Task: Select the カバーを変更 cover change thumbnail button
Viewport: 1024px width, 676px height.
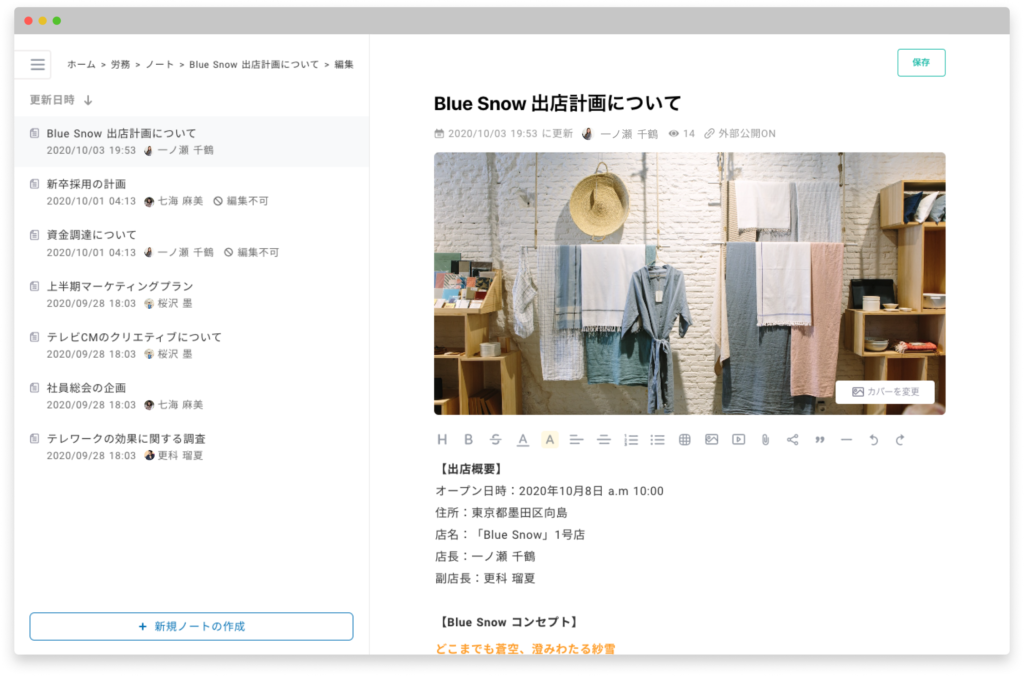Action: click(x=886, y=392)
